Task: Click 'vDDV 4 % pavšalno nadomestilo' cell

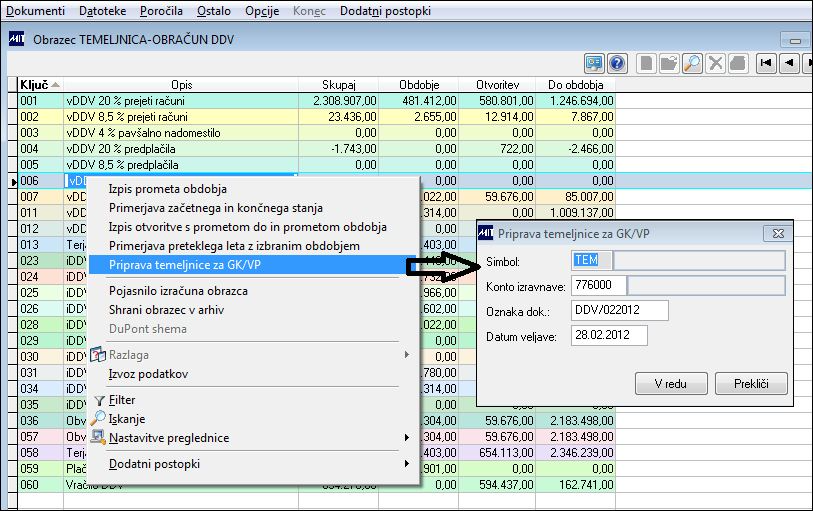Action: coord(180,133)
